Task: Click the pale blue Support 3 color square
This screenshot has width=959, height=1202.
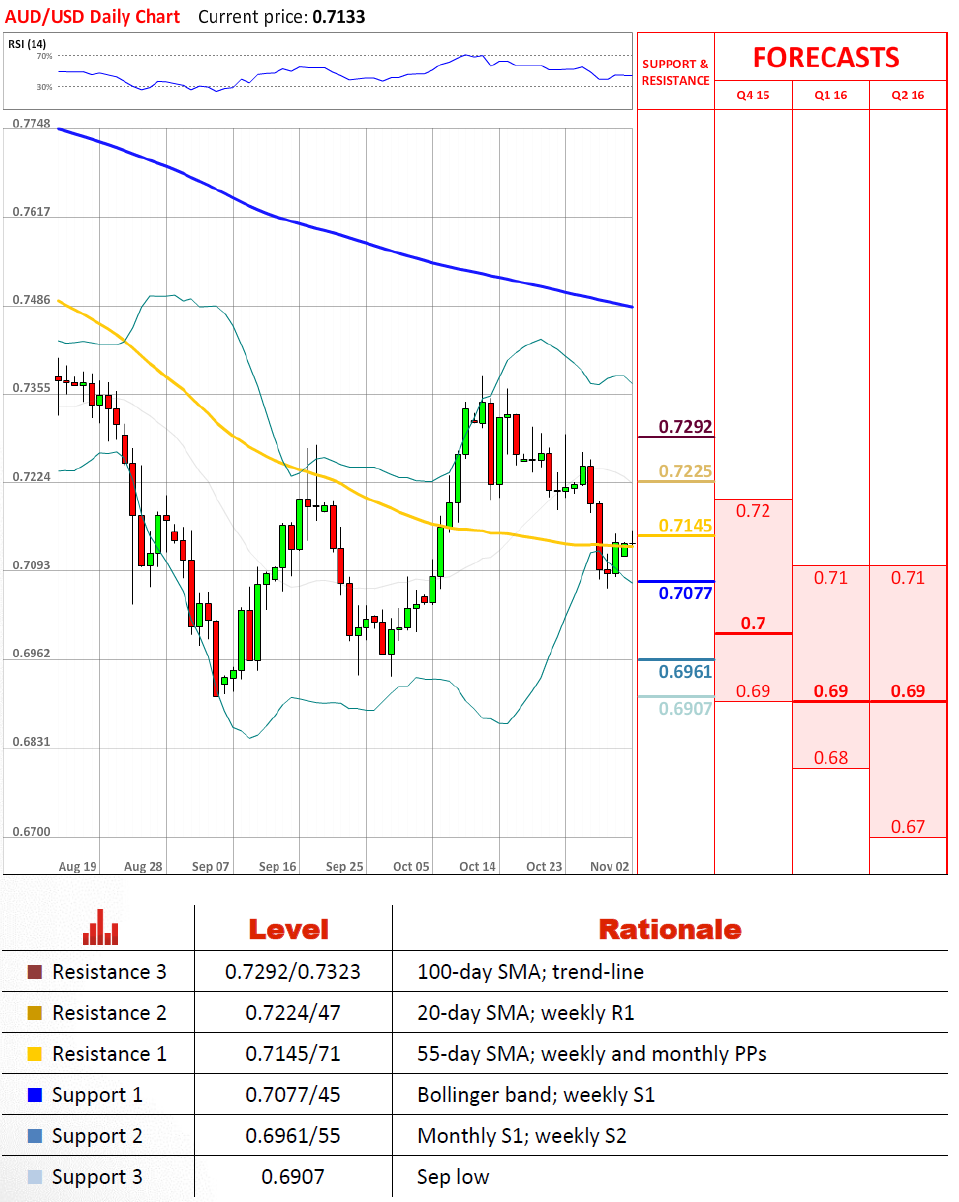Action: click(36, 1177)
